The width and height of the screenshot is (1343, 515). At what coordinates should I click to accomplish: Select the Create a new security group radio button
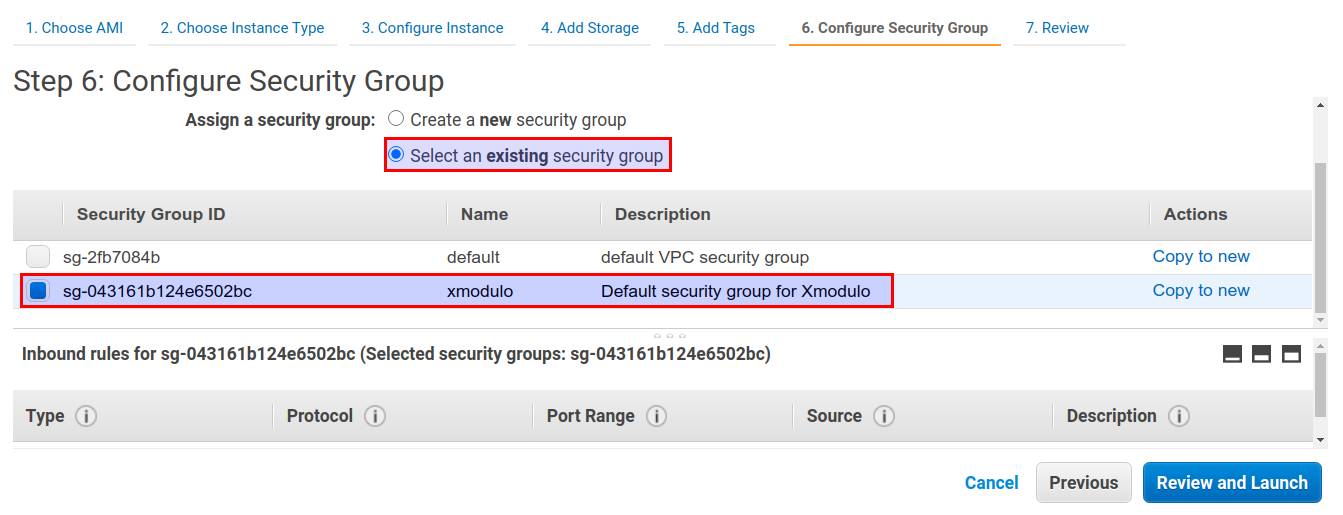coord(396,119)
